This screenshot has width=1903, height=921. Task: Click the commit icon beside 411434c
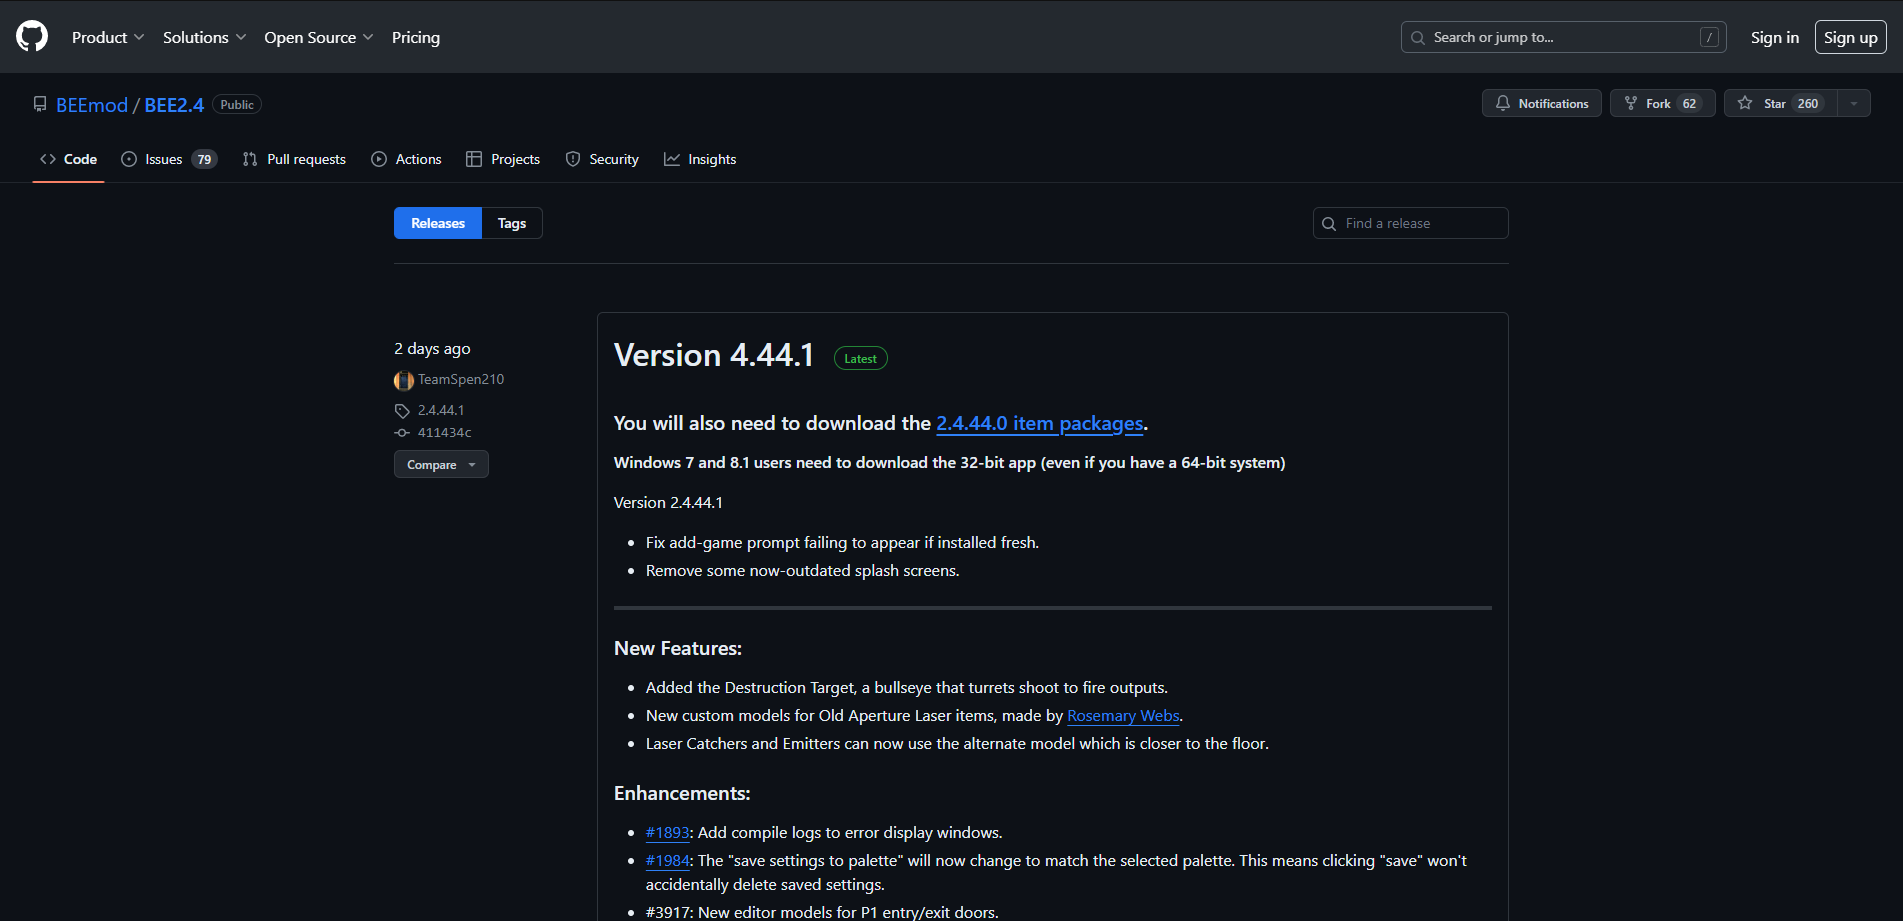click(x=402, y=433)
